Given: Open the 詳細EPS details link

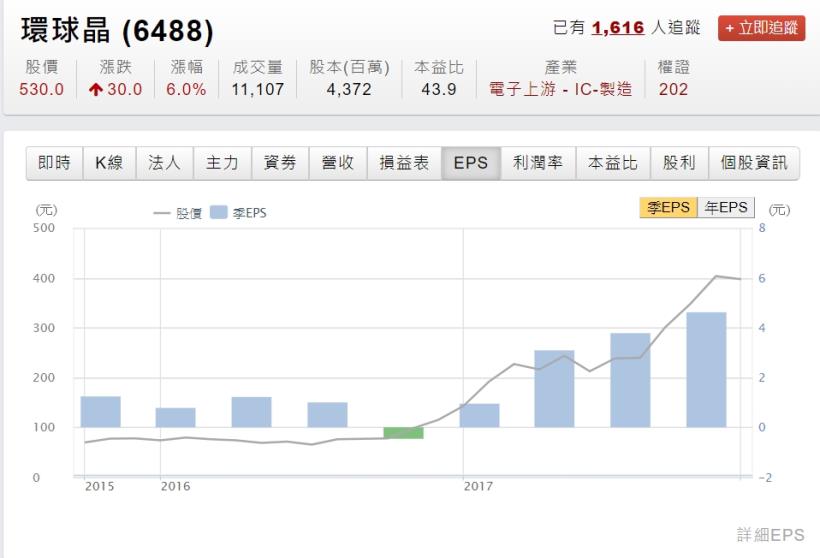Looking at the screenshot, I should [770, 535].
